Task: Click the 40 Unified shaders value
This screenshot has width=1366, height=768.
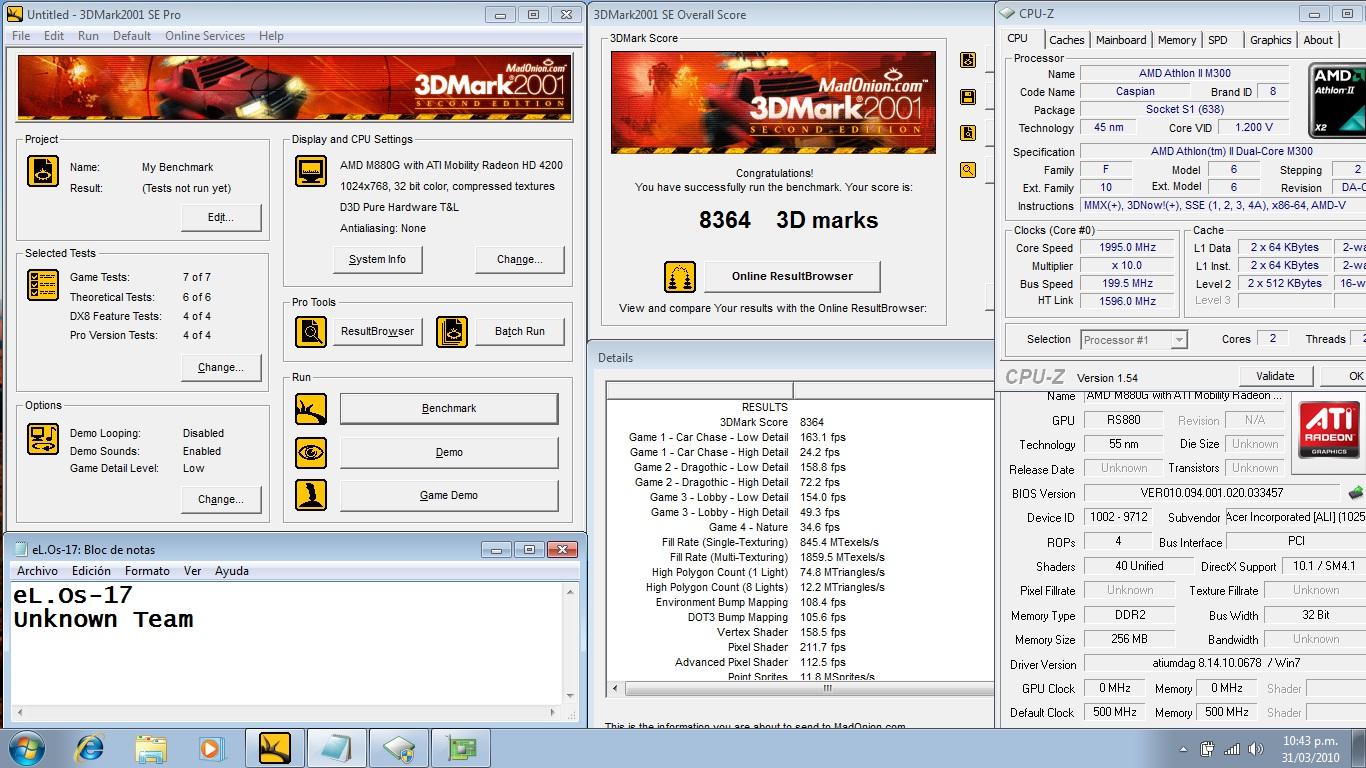Action: [x=1139, y=566]
